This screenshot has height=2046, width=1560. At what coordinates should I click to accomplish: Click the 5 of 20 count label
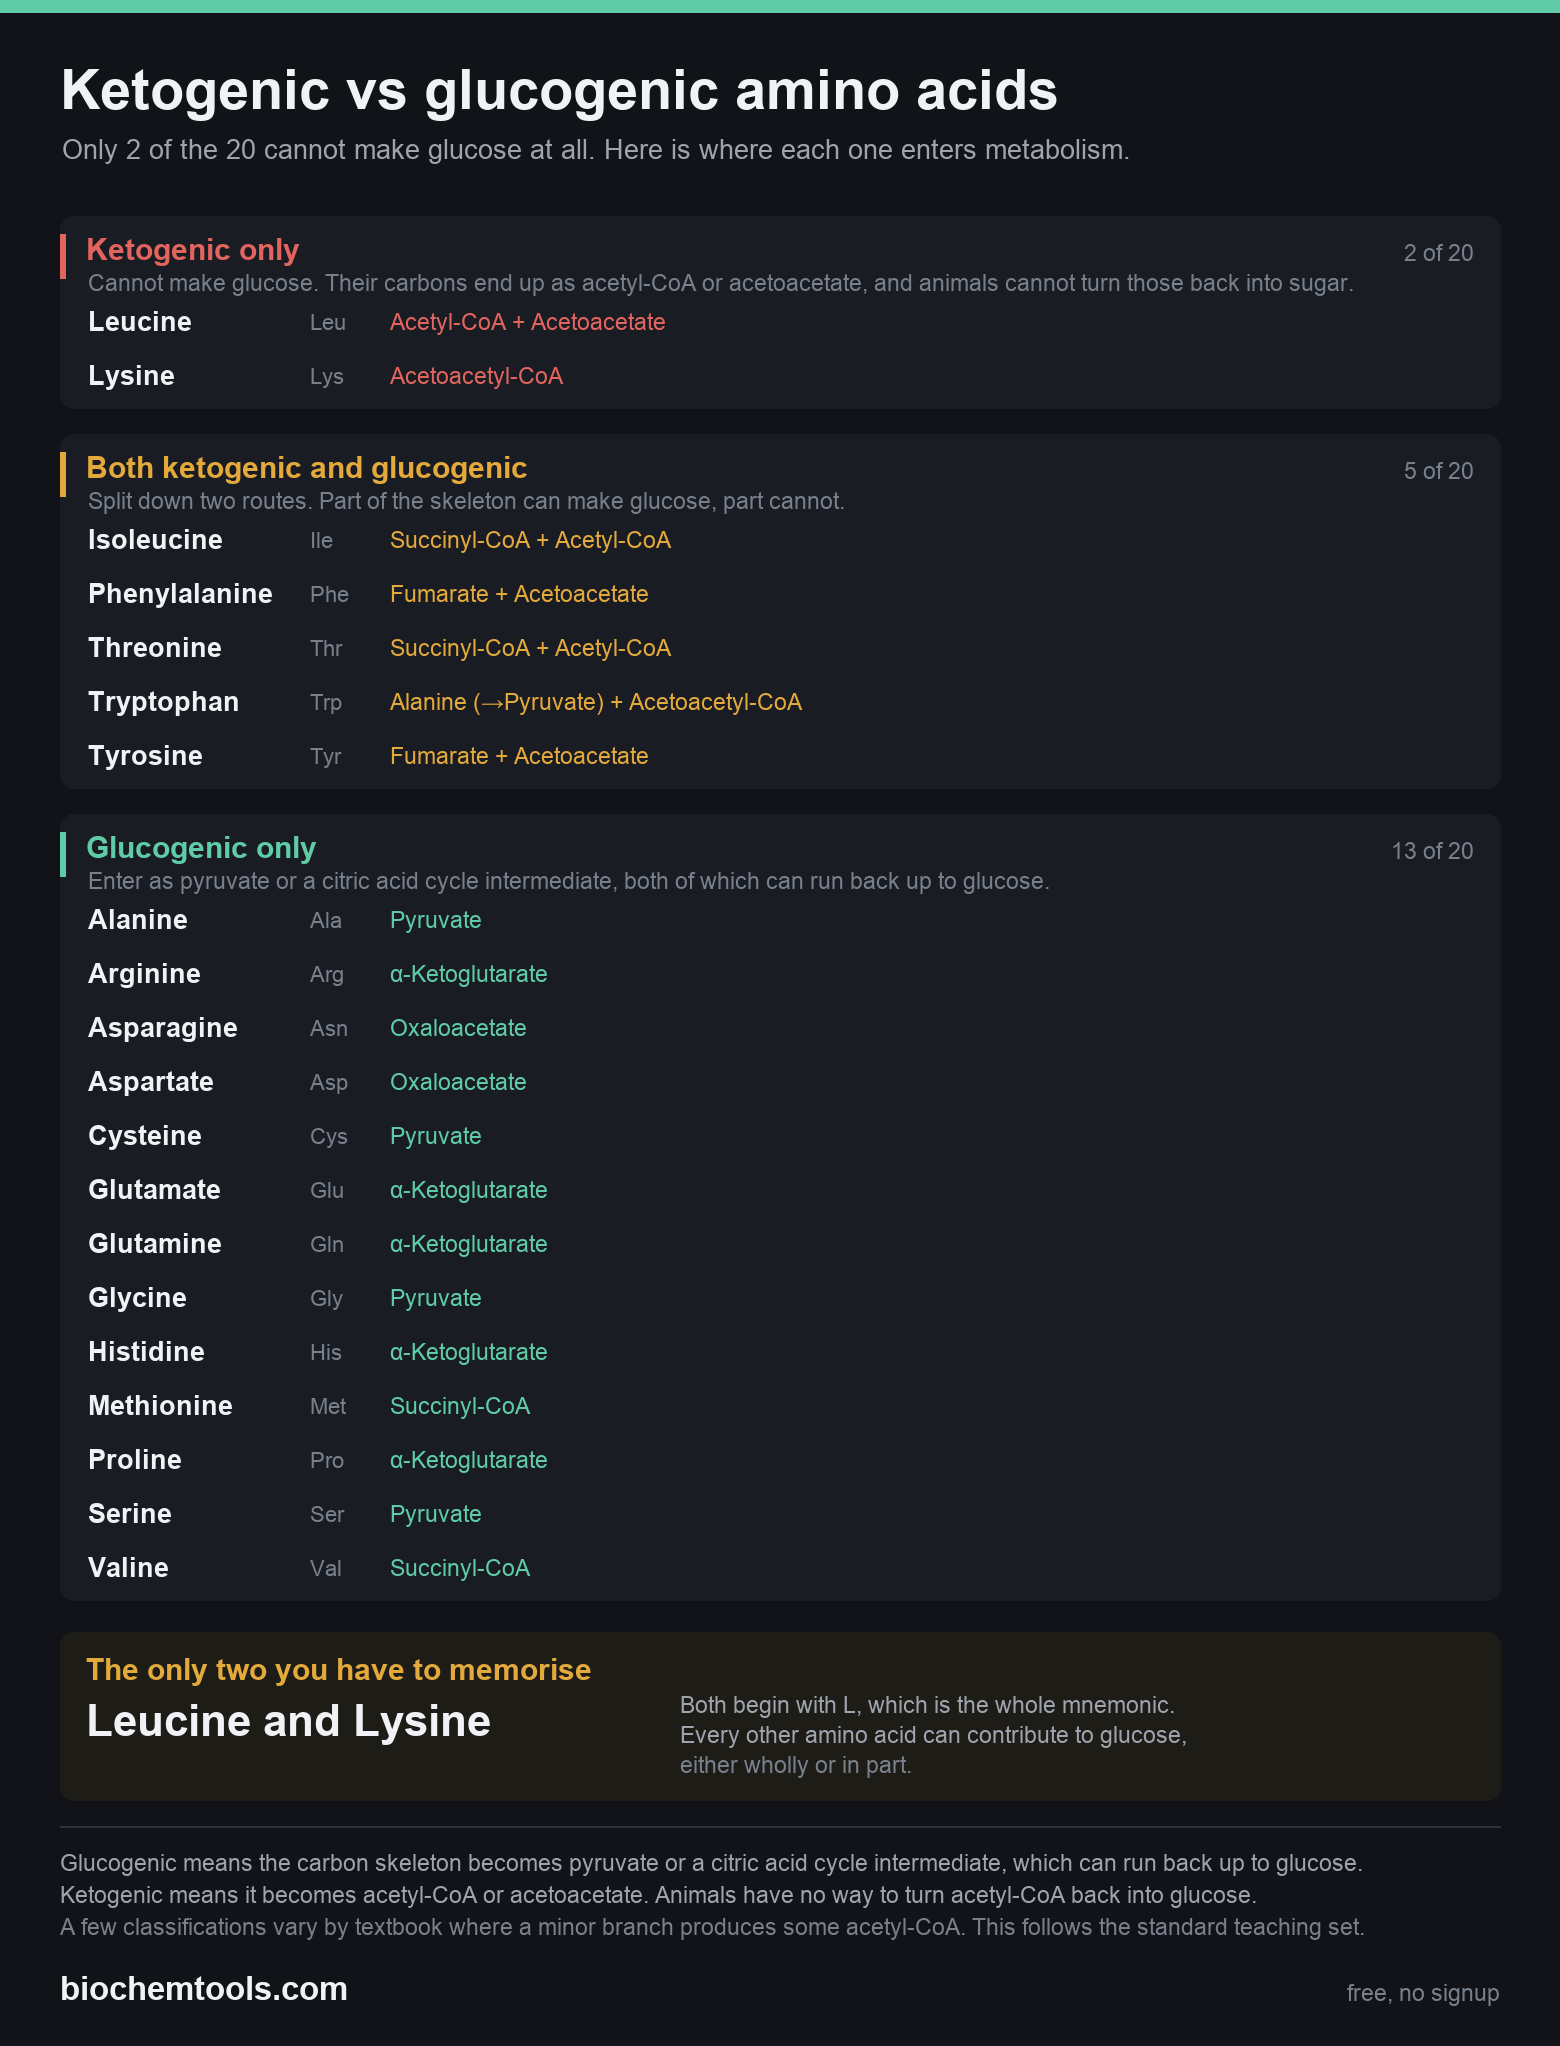(1438, 471)
